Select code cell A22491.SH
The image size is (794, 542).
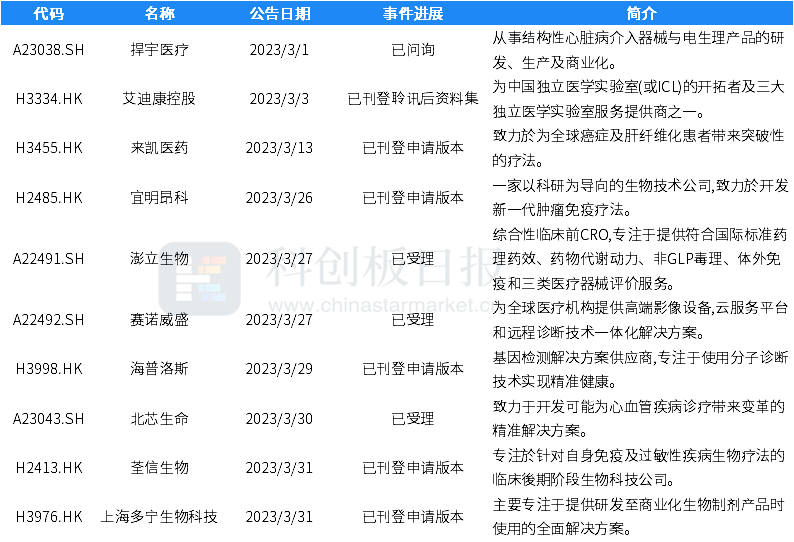tap(49, 259)
